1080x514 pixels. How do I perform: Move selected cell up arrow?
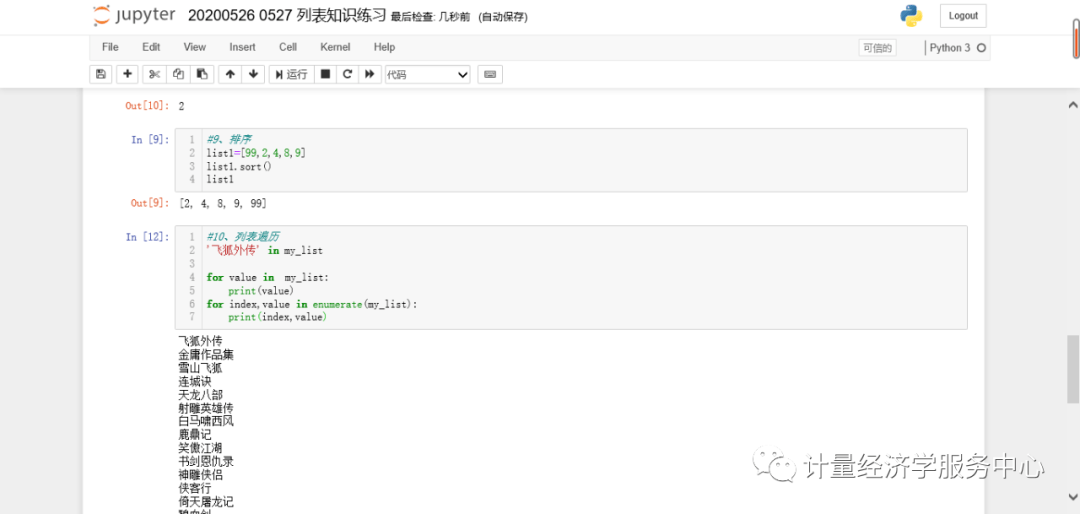[x=230, y=74]
